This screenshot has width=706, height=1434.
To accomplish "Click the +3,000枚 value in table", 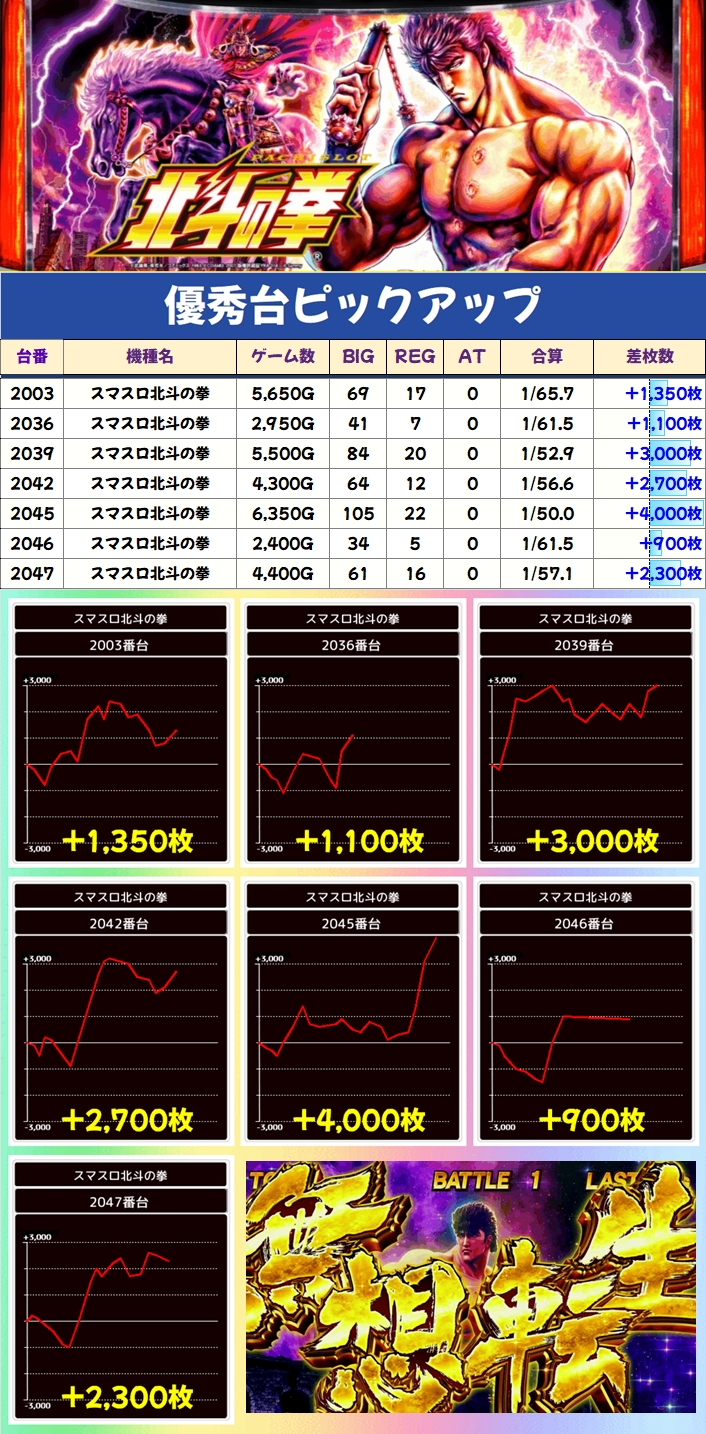I will 662,454.
